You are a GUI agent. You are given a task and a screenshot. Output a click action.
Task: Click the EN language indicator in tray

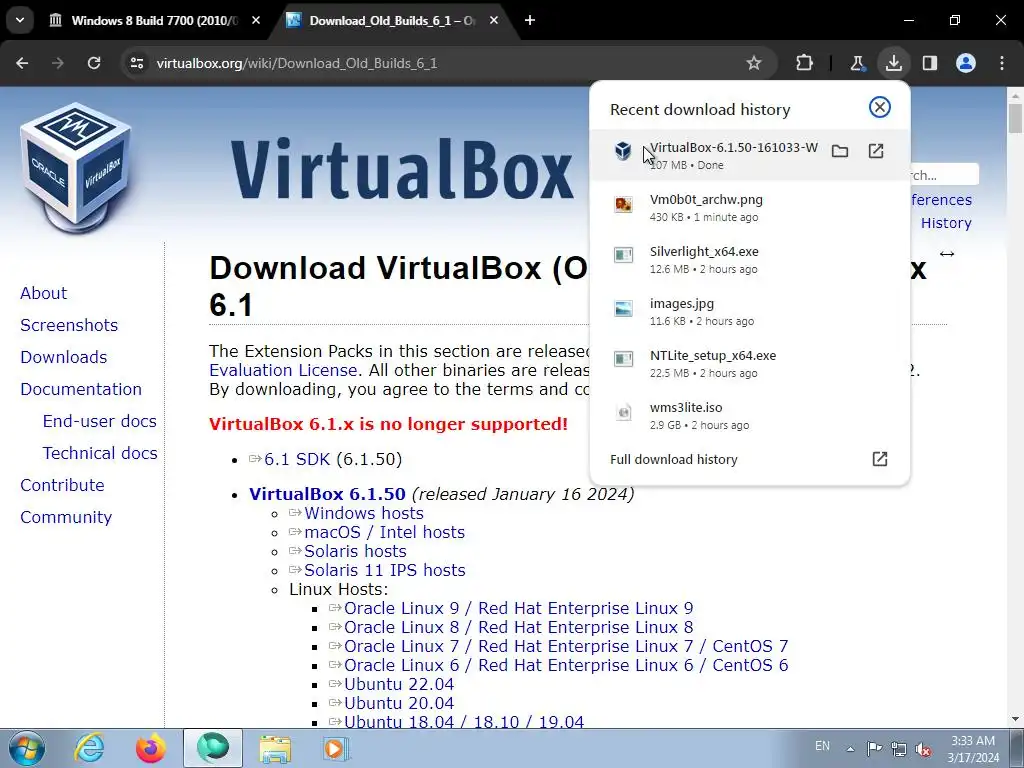(x=822, y=746)
